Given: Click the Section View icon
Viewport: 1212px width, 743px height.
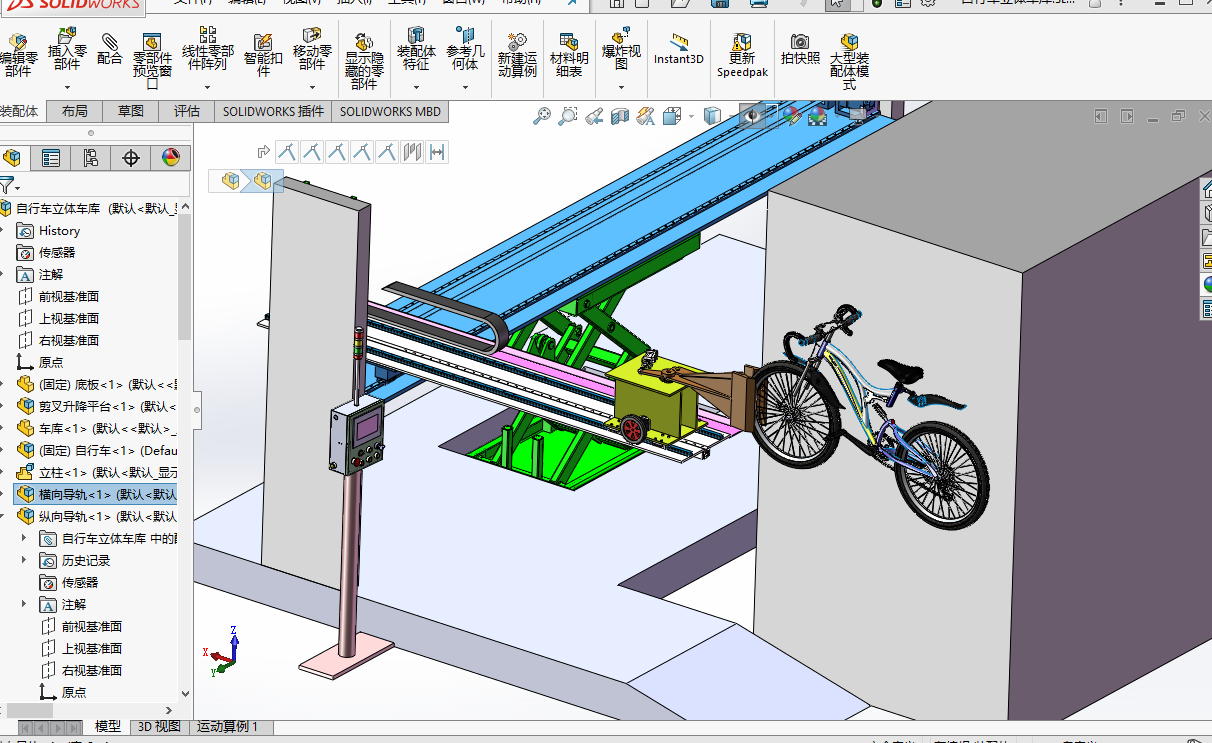Looking at the screenshot, I should pos(620,117).
